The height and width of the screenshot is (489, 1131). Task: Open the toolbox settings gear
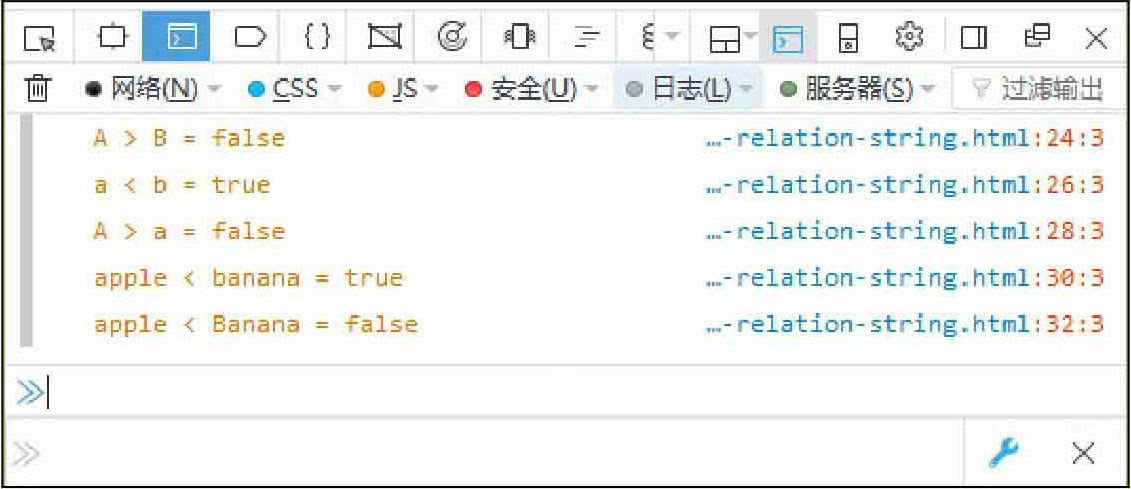[909, 36]
